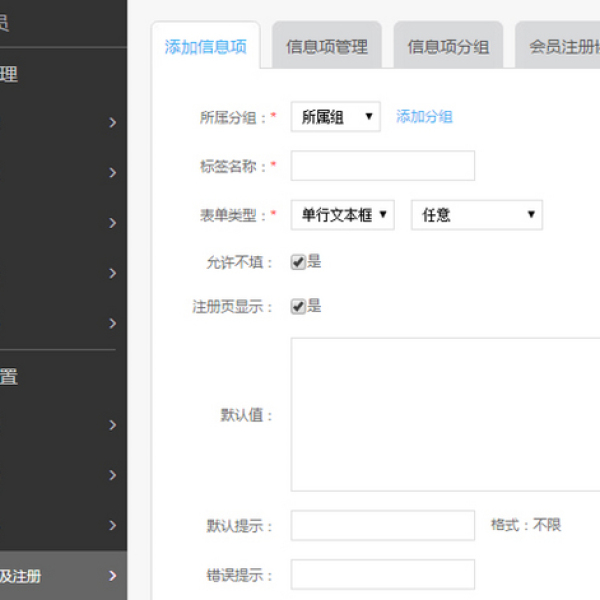Click fifth chevron under the 理 sidebar section

coord(113,323)
